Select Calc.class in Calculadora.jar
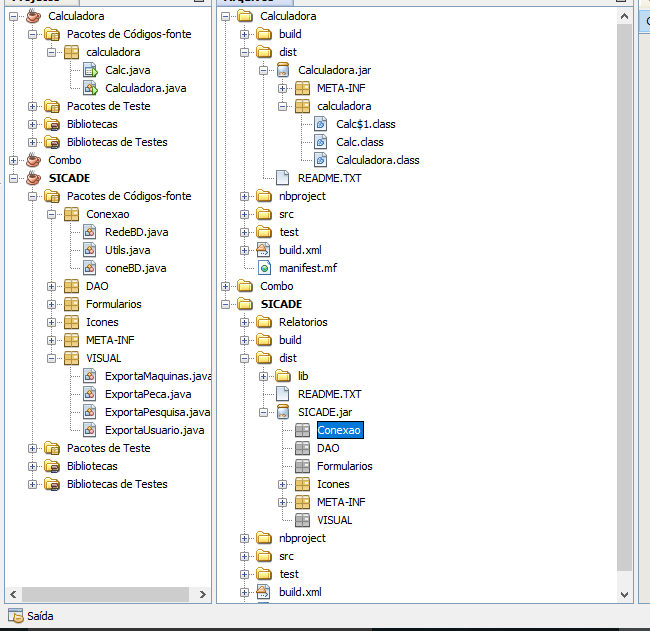650x631 pixels. click(360, 142)
